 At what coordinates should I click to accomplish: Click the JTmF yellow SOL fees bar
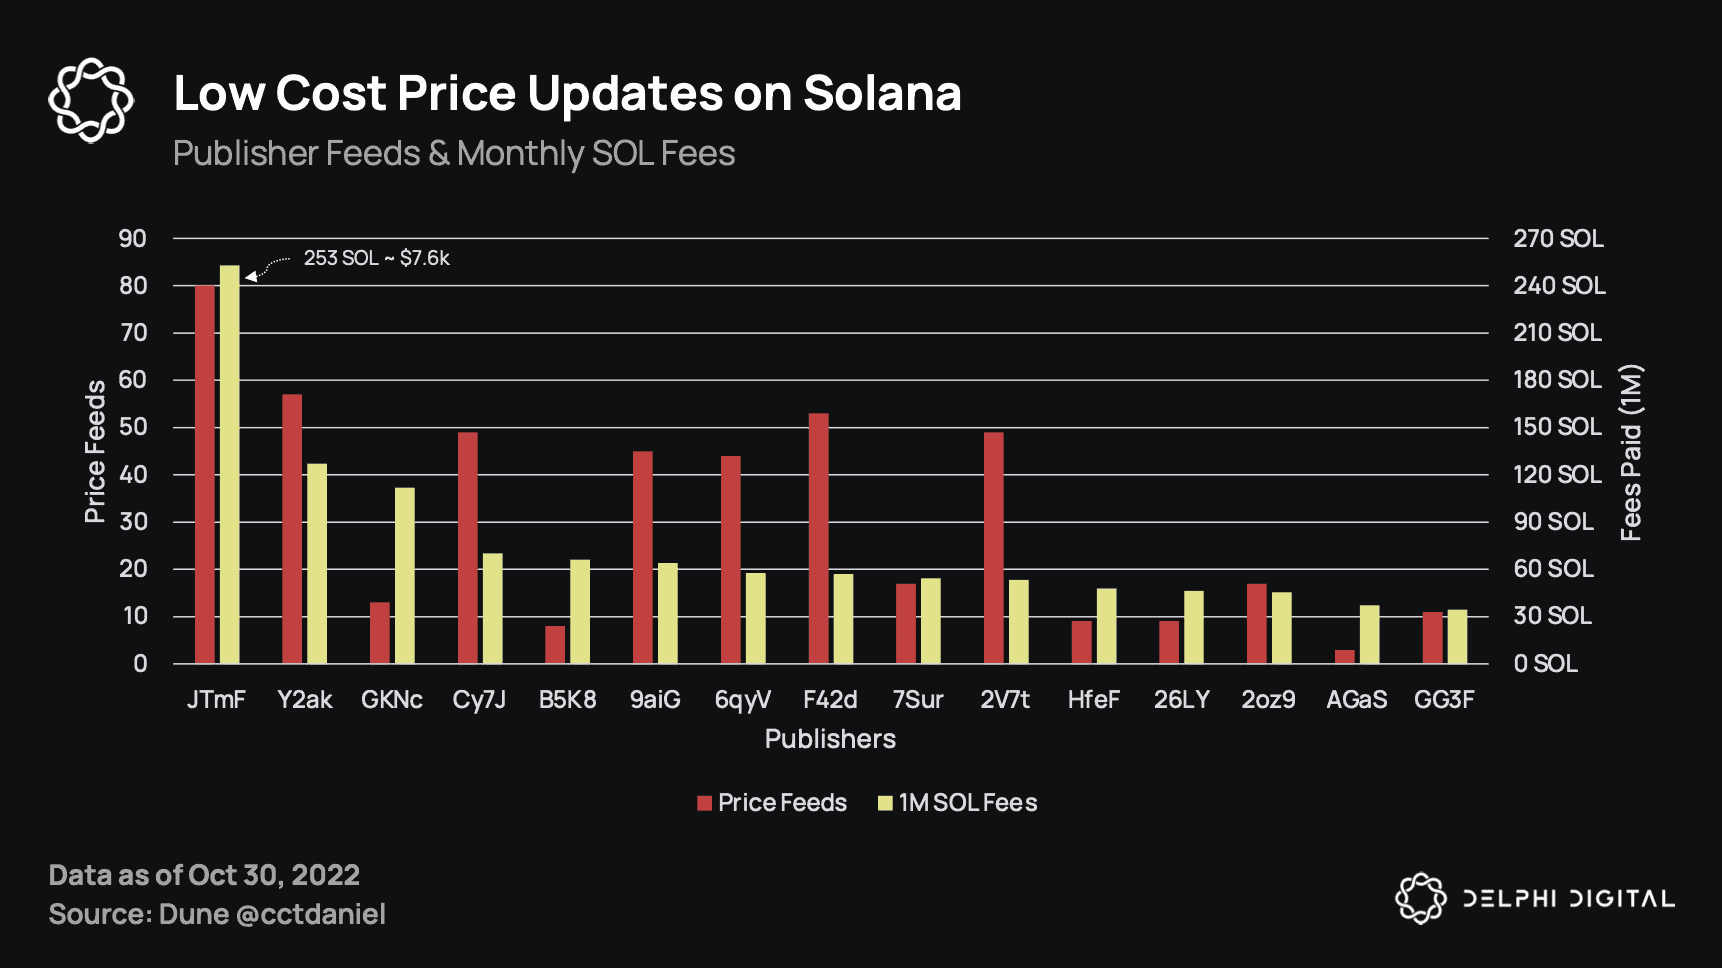pos(230,464)
